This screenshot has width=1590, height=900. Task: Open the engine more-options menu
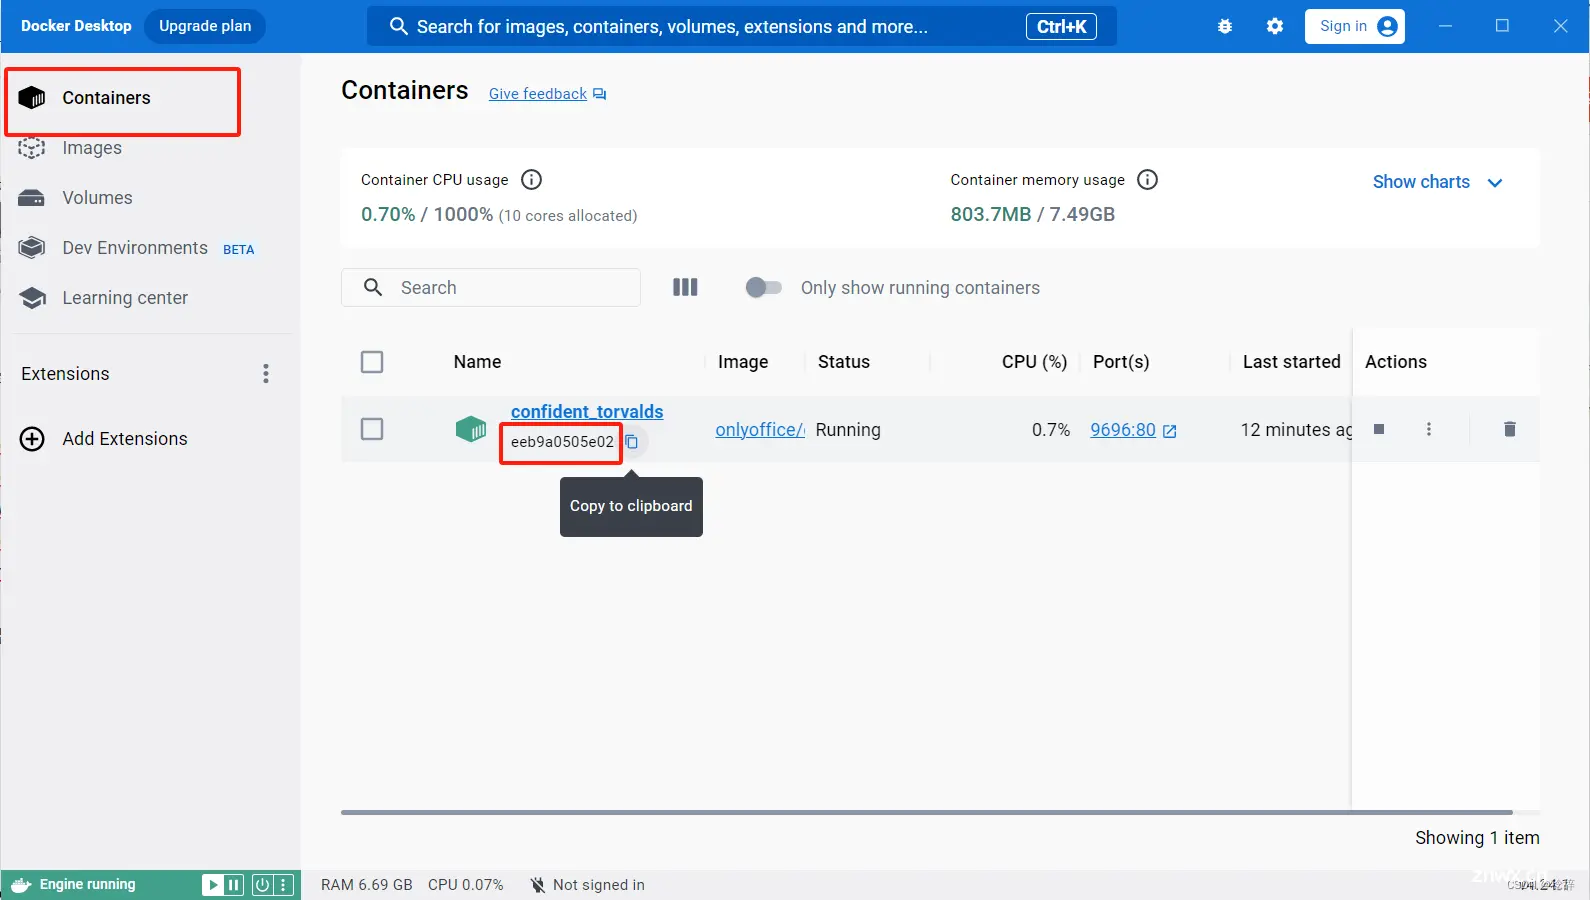(284, 885)
